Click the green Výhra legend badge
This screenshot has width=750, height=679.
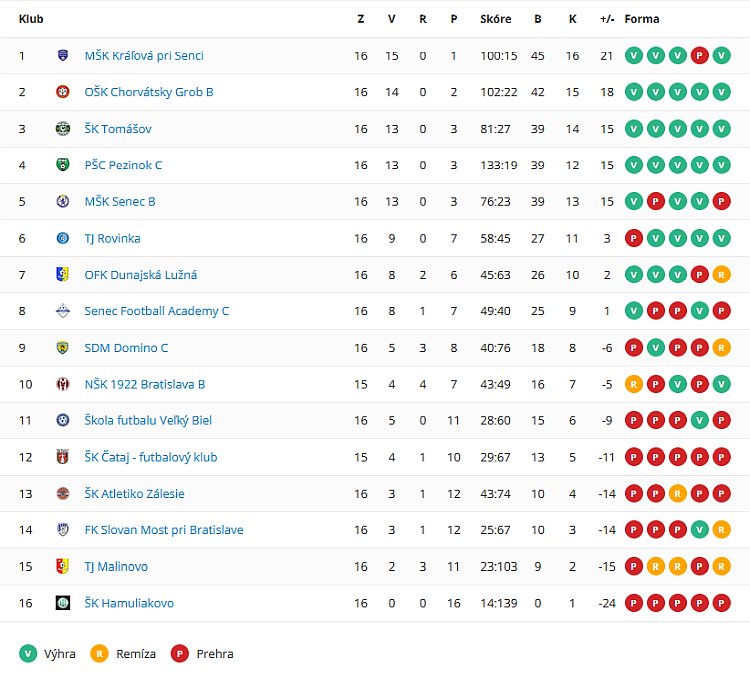(28, 654)
